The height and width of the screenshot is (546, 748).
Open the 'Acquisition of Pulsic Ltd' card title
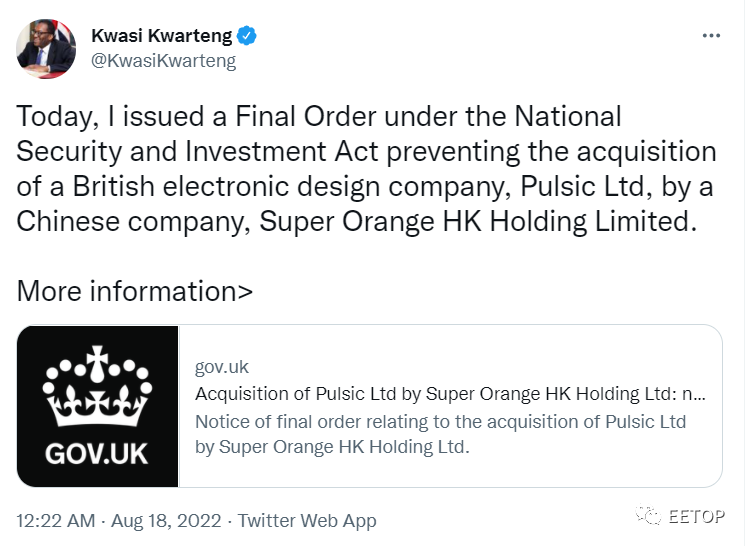(x=450, y=394)
